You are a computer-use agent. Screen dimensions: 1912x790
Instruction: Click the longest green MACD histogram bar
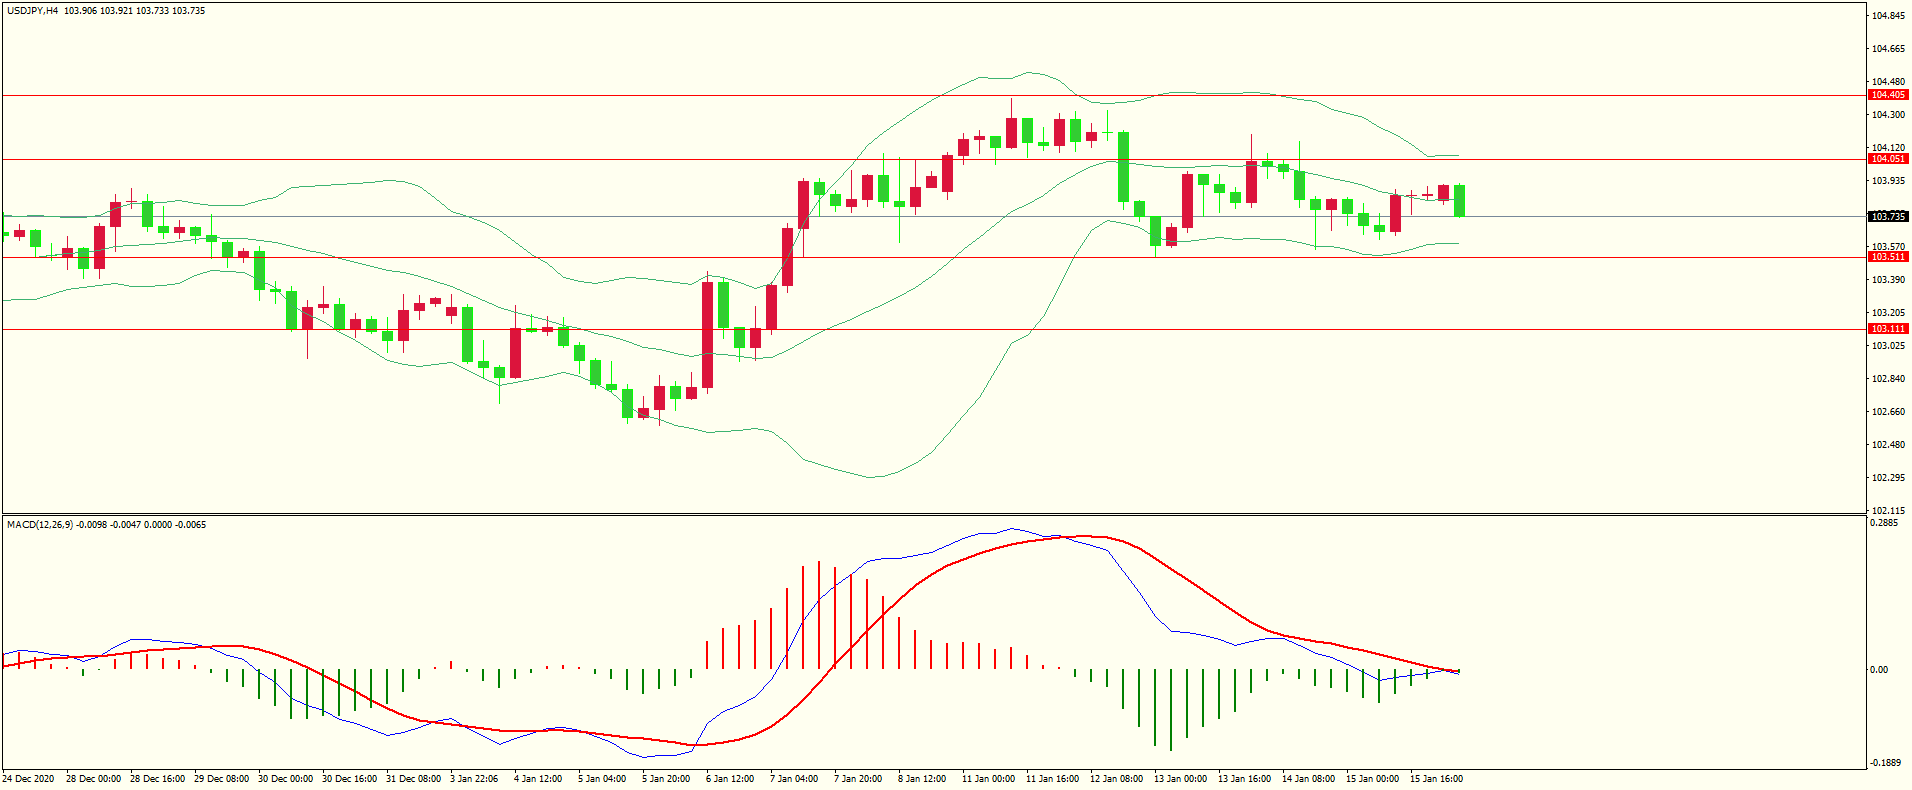click(1171, 710)
